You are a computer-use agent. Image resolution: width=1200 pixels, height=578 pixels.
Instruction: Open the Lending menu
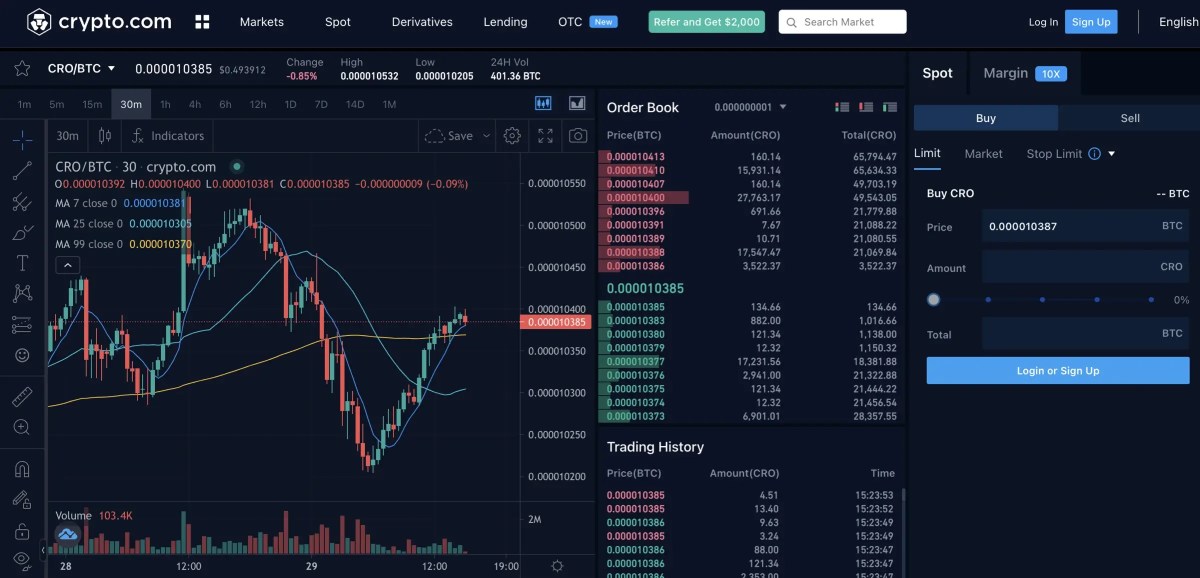505,22
